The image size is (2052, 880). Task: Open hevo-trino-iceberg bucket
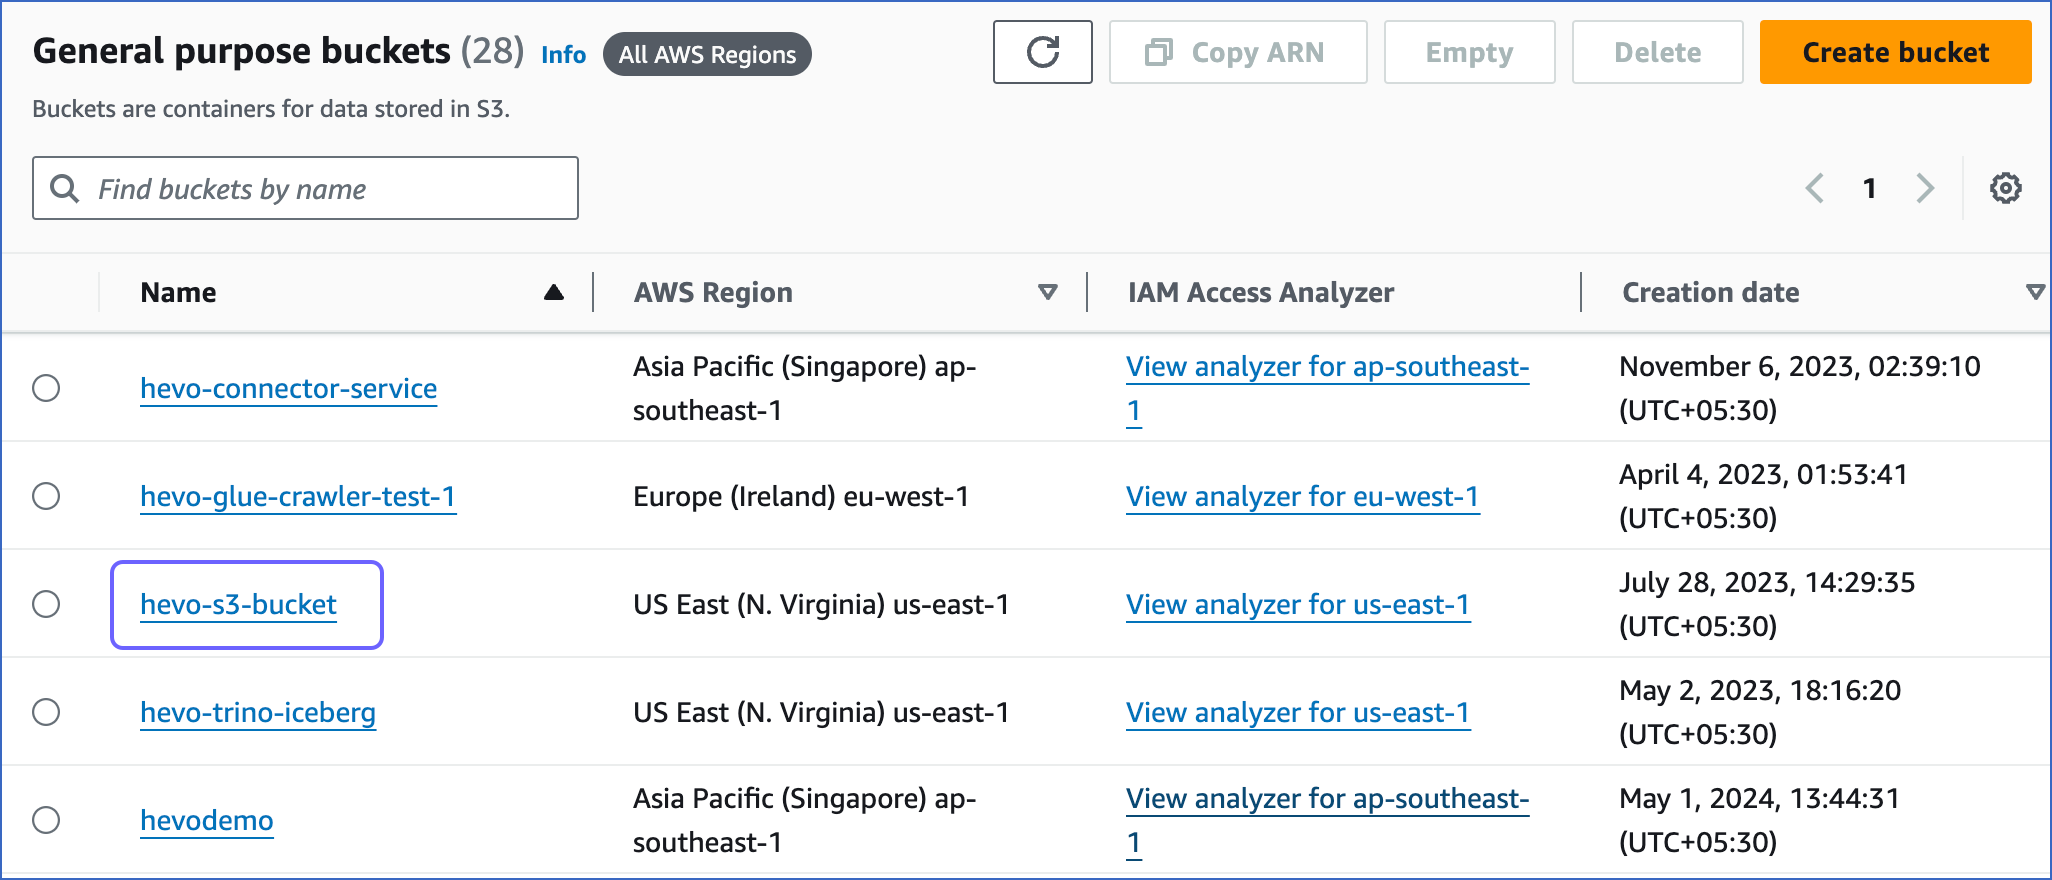(x=258, y=712)
